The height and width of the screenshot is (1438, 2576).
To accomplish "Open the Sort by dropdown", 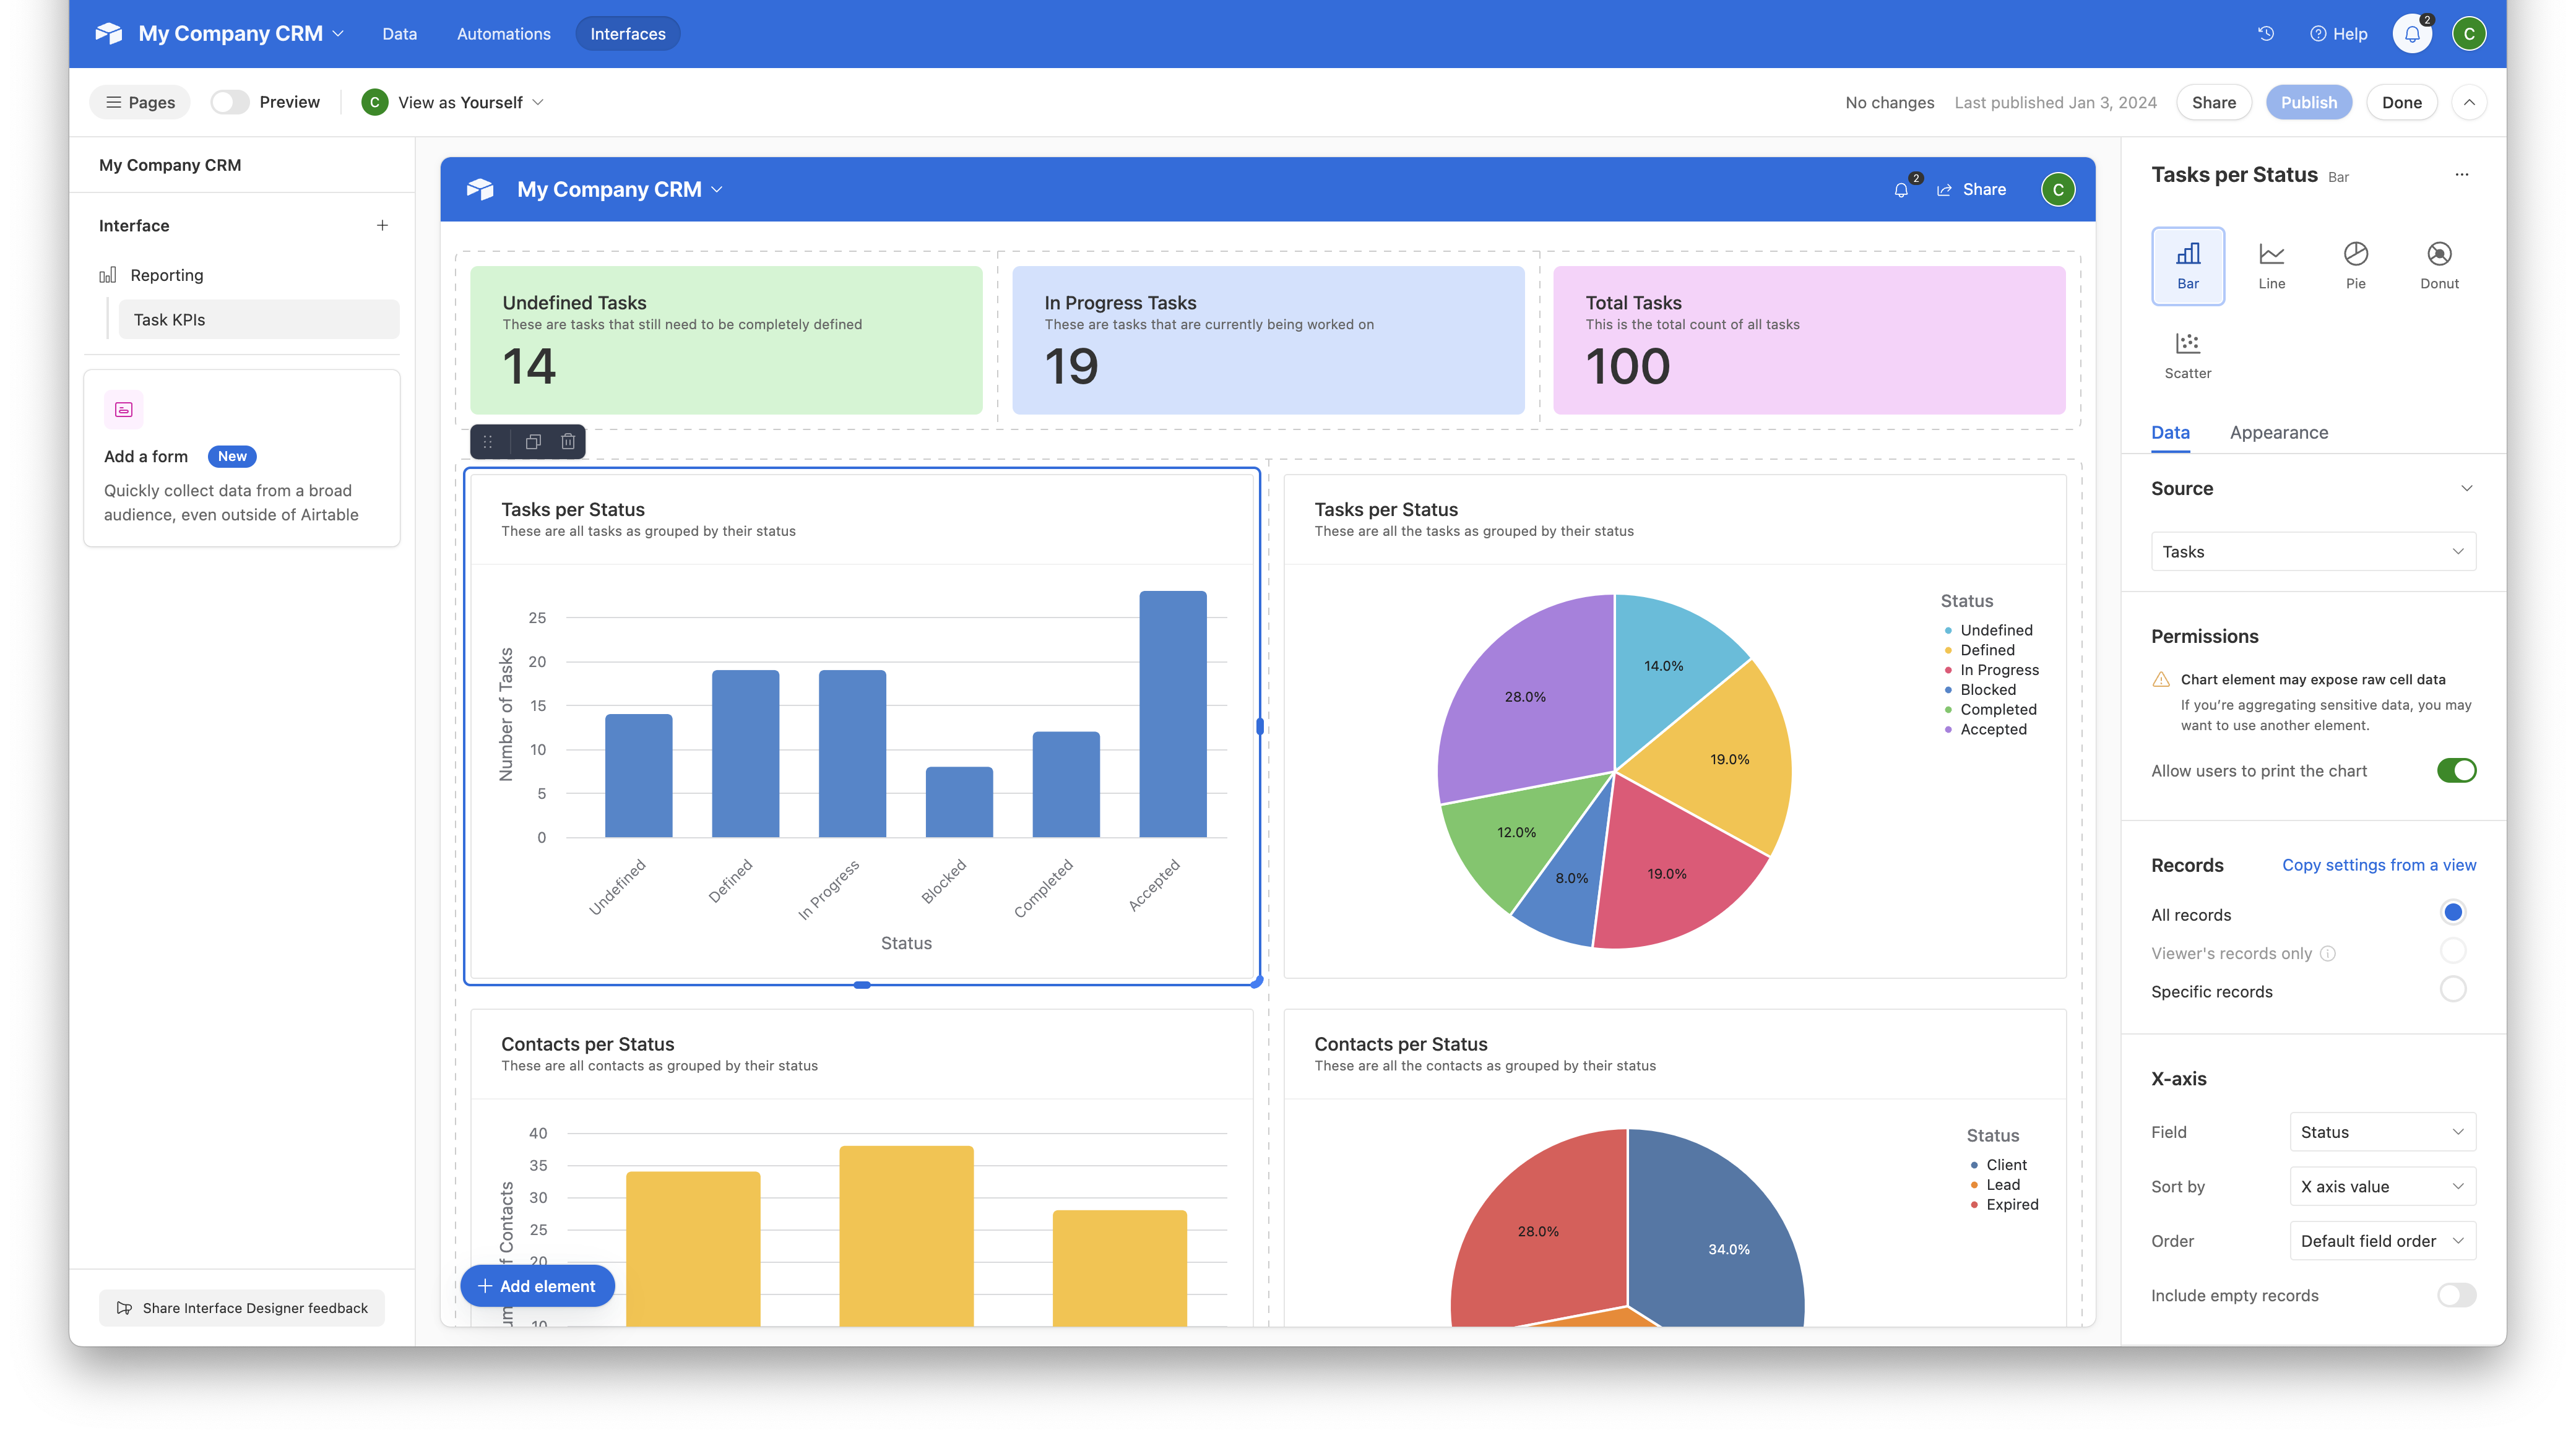I will pos(2383,1186).
